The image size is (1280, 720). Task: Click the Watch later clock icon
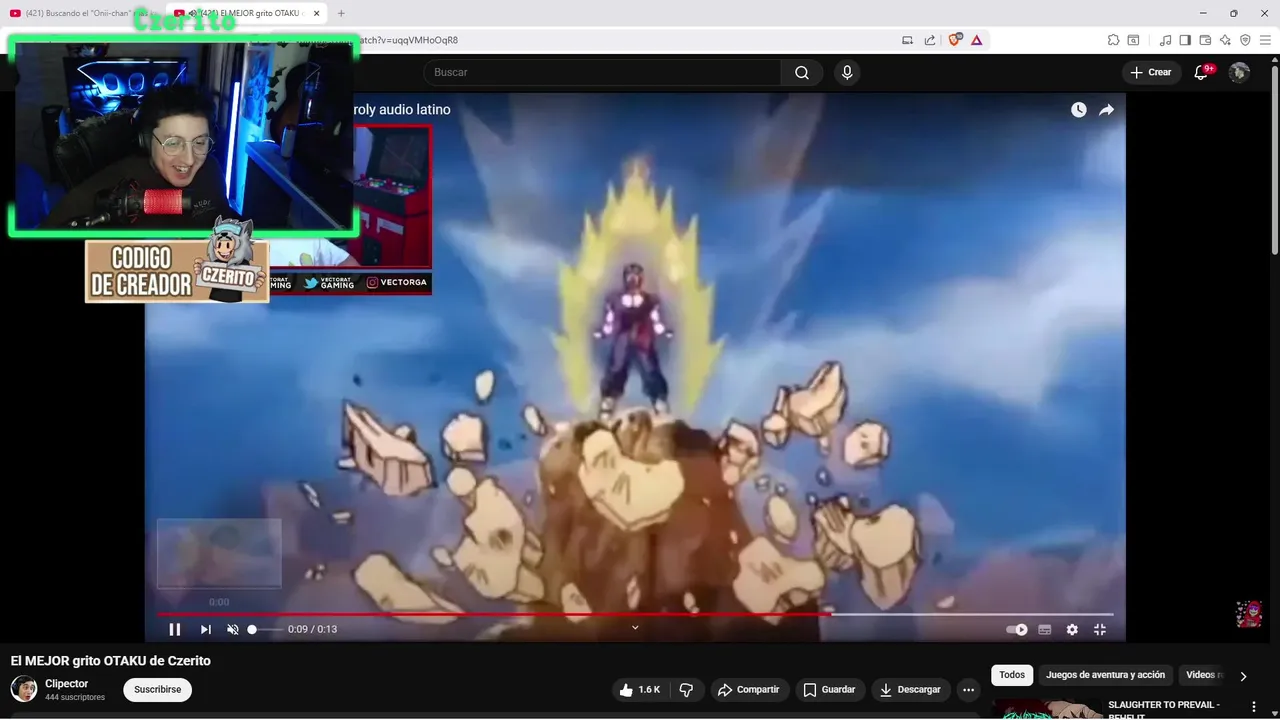coord(1078,110)
